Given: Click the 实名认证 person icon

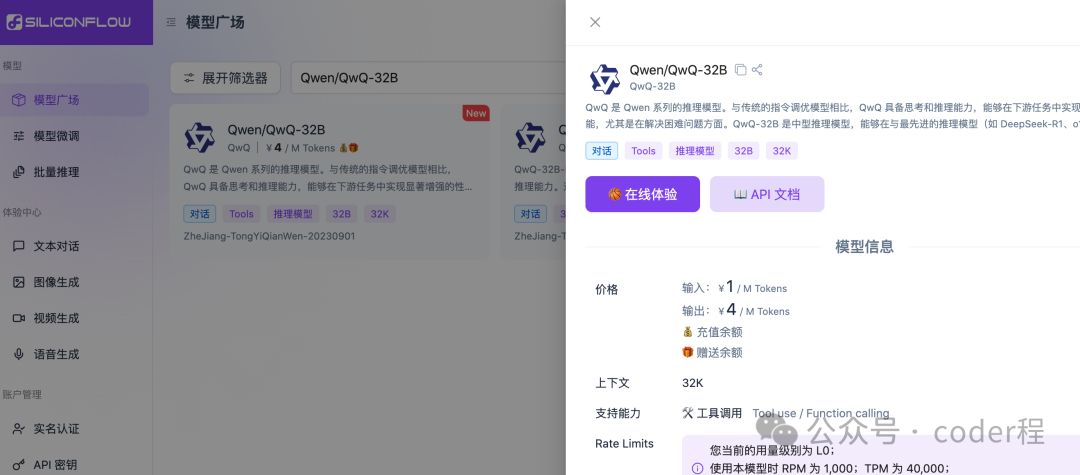Looking at the screenshot, I should click(x=19, y=429).
